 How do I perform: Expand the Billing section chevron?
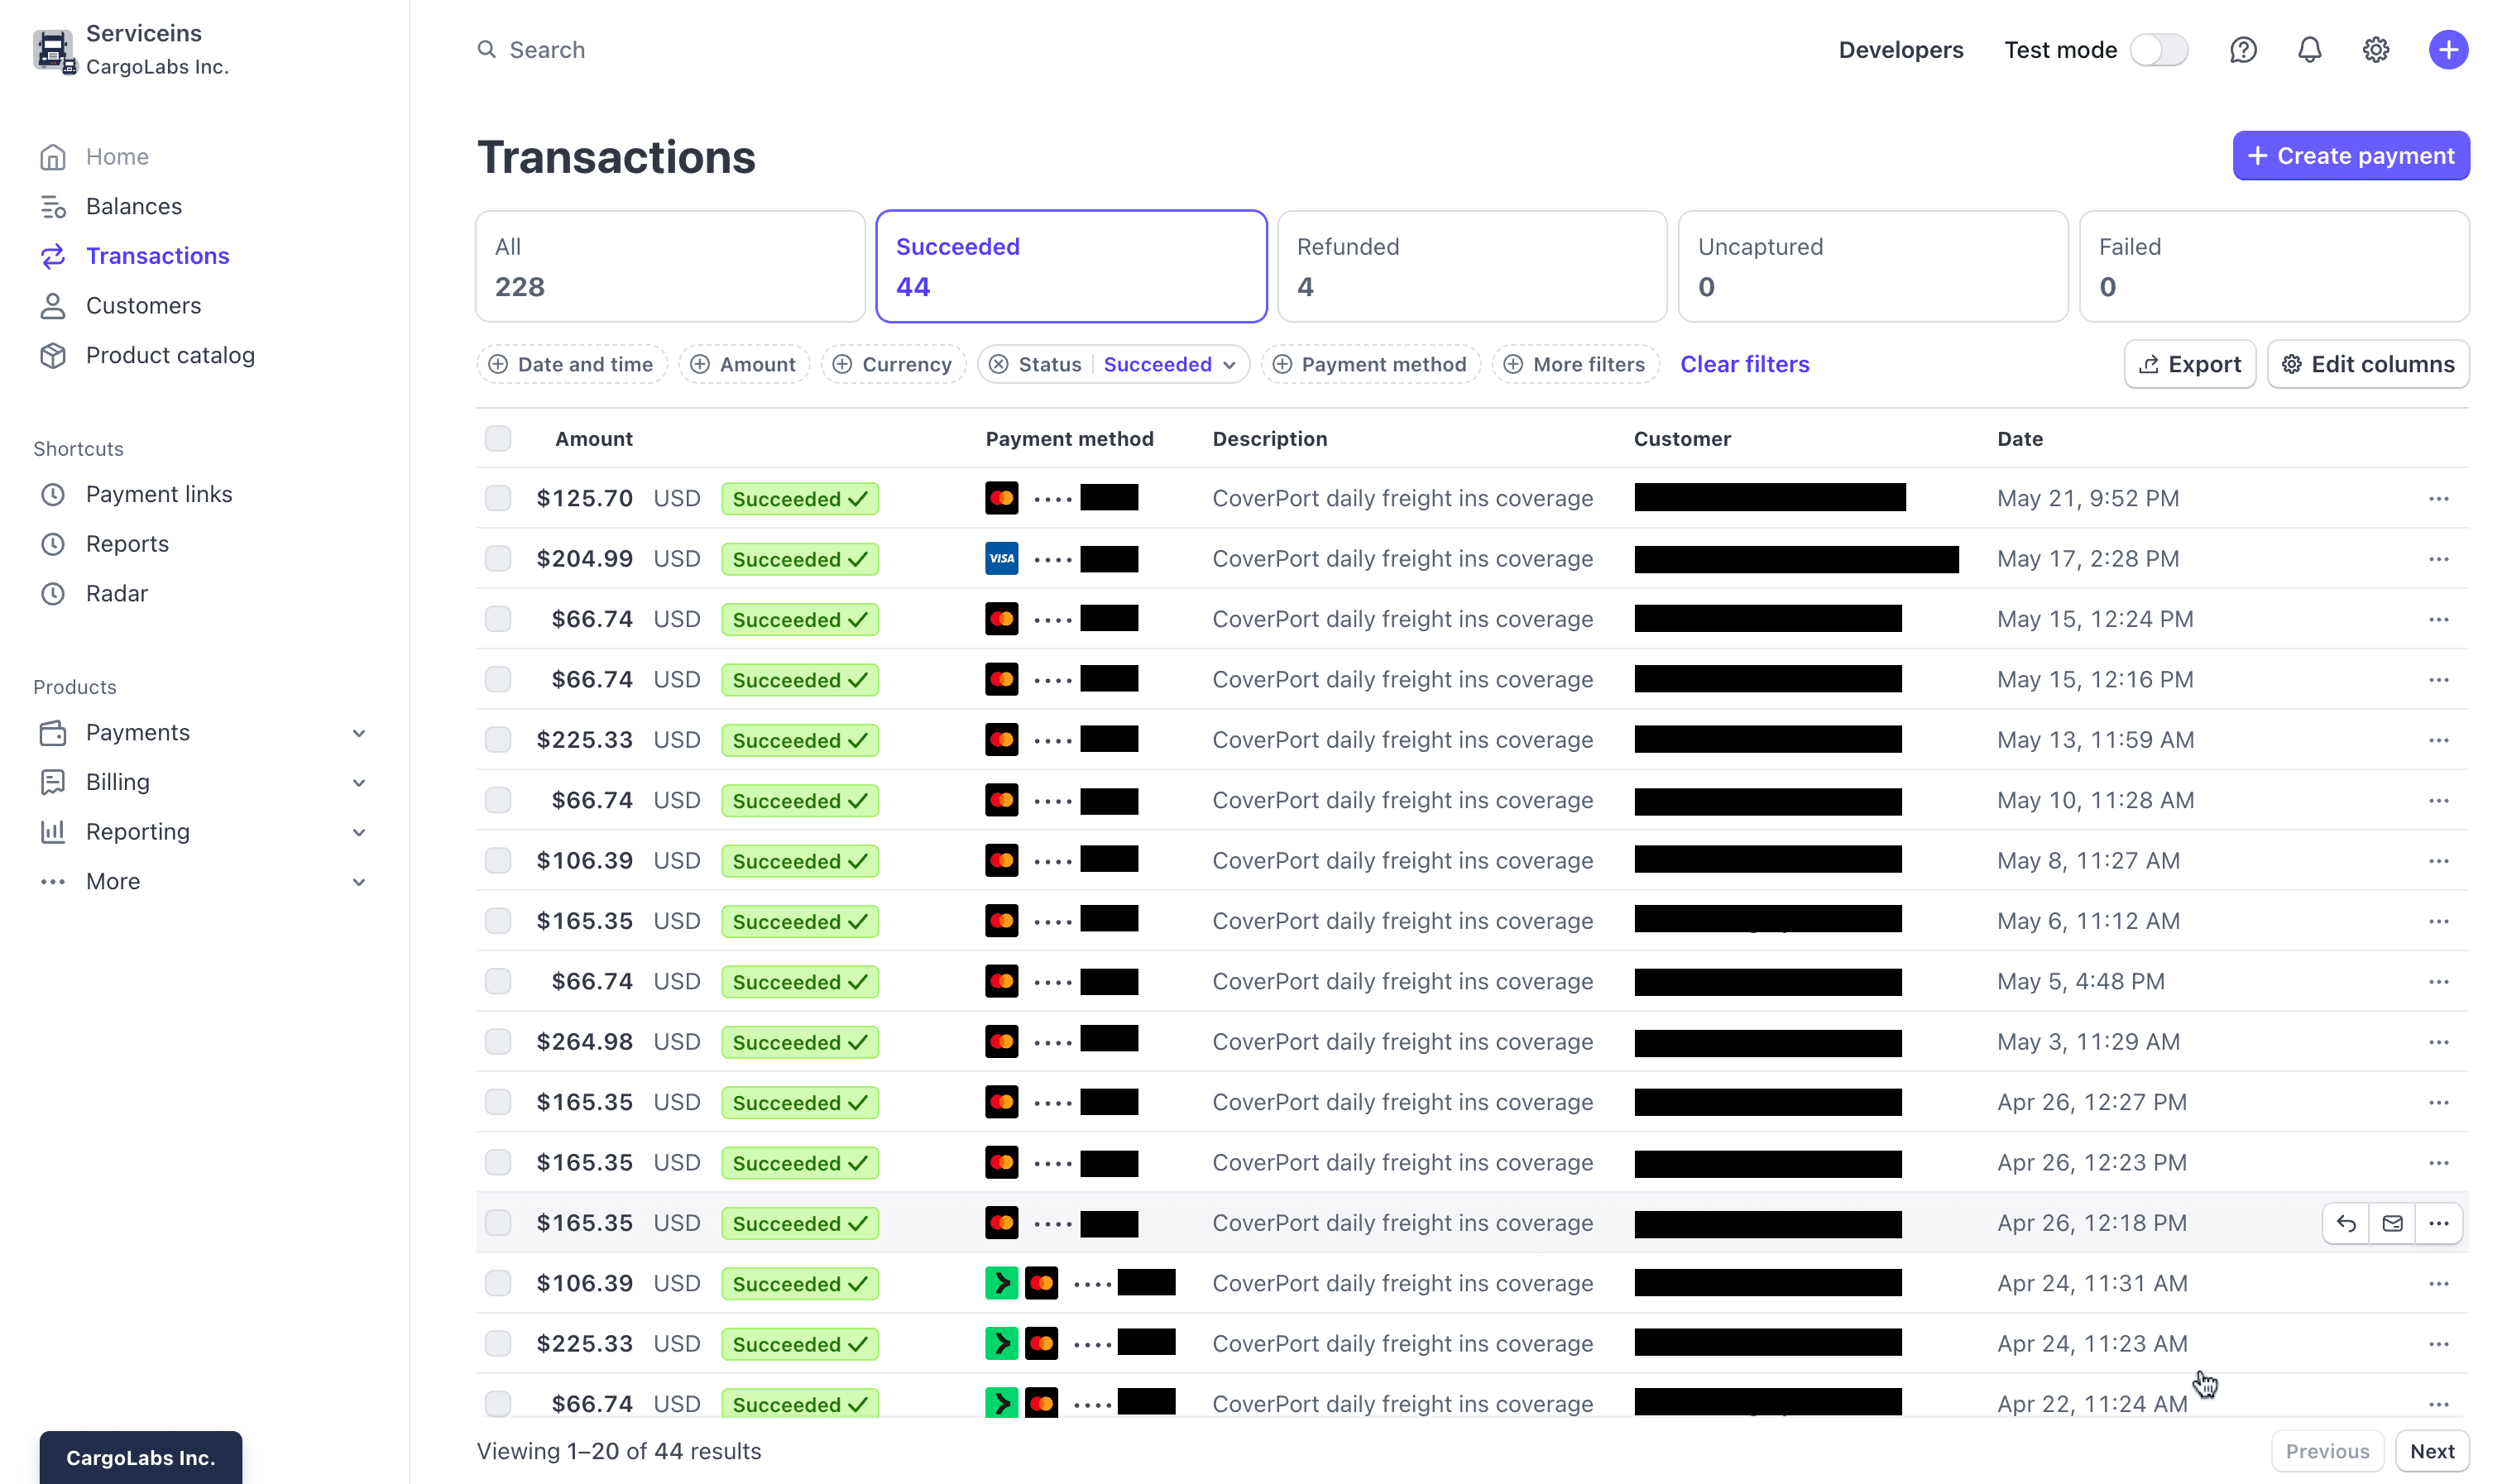(x=359, y=783)
